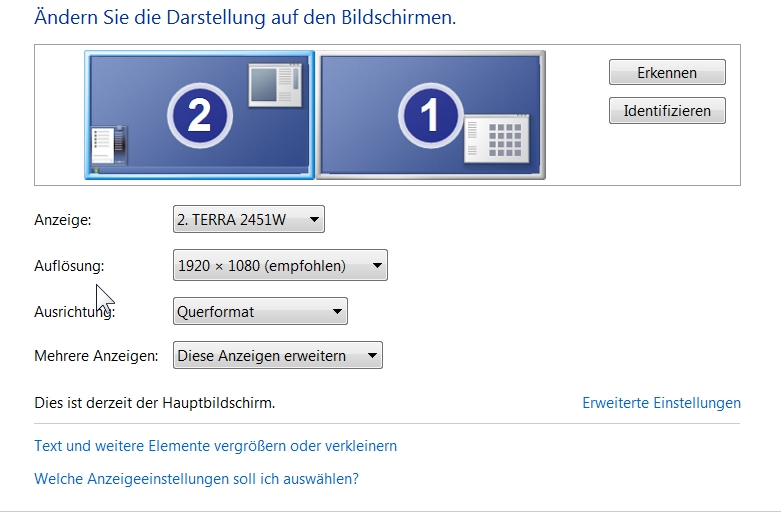Select monitor 2 thumbnail
This screenshot has width=781, height=515.
(x=199, y=115)
